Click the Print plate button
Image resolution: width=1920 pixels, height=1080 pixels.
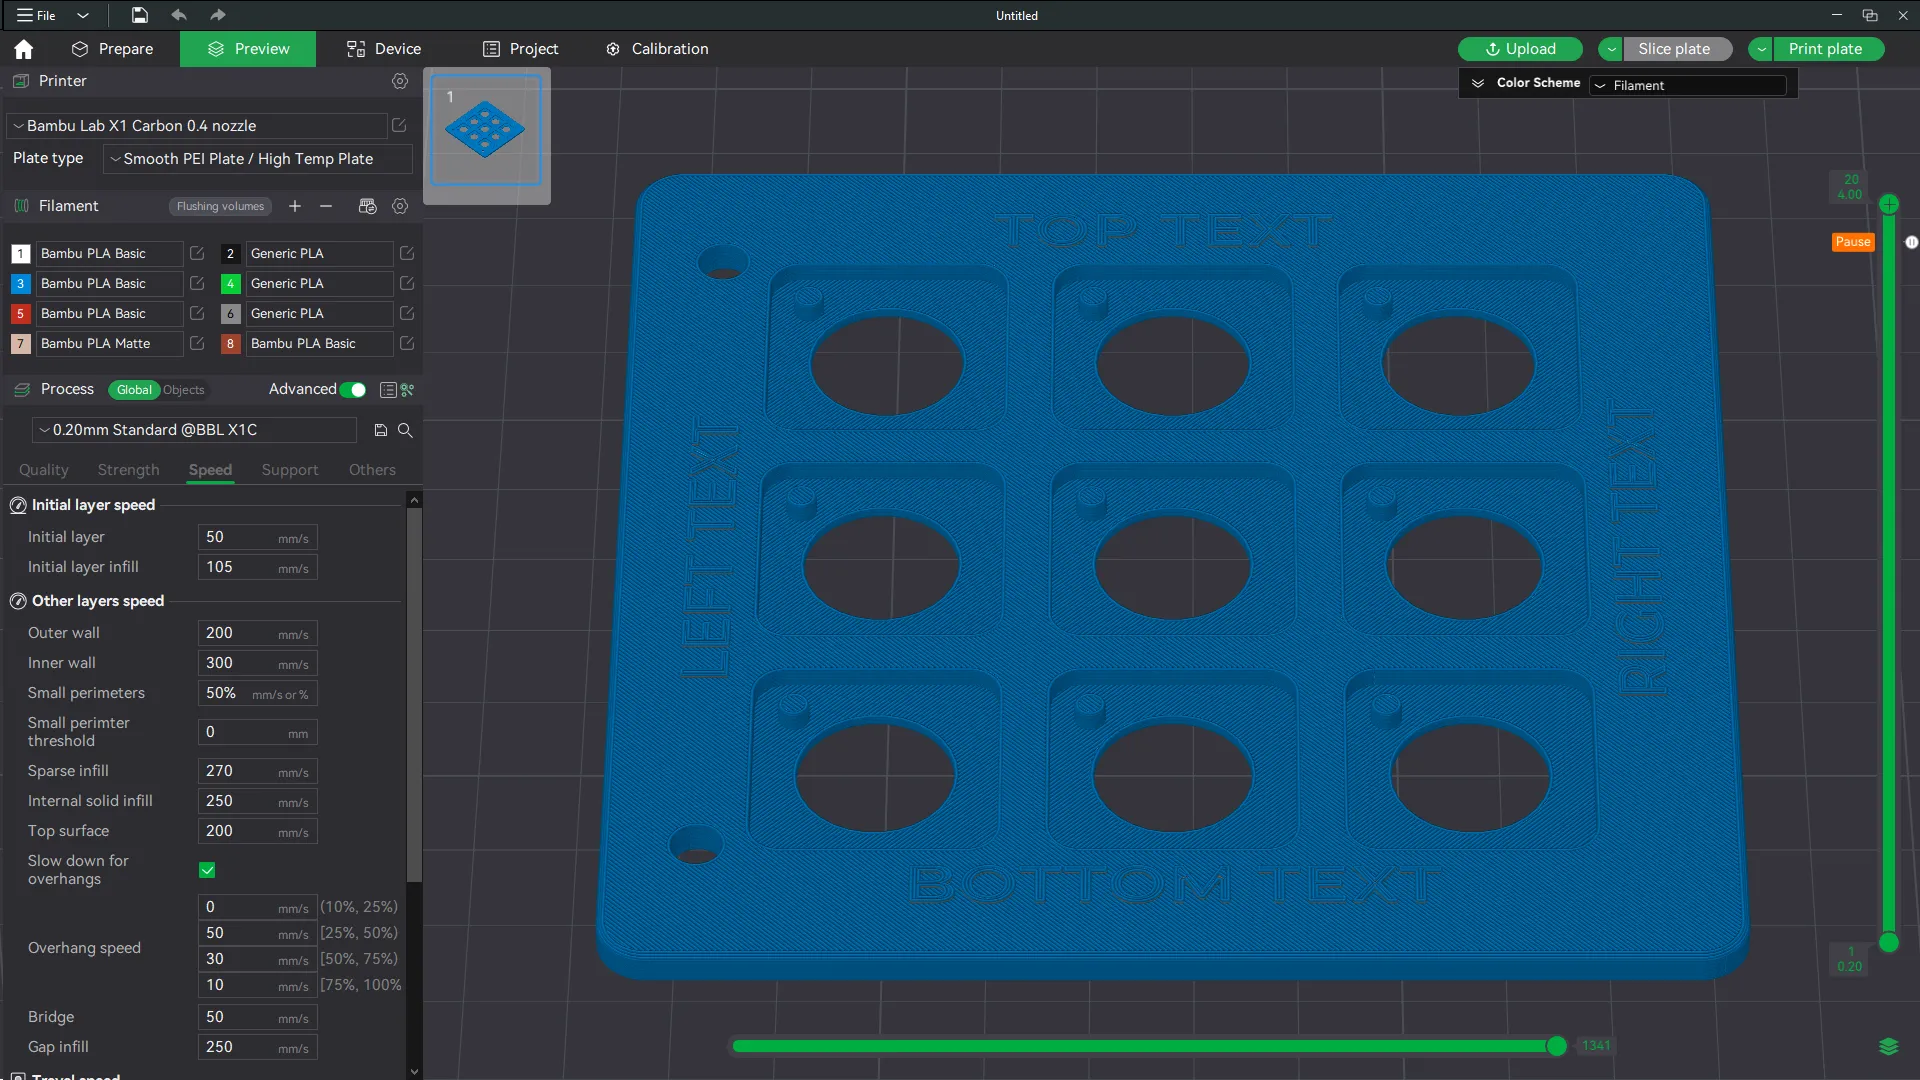1829,49
